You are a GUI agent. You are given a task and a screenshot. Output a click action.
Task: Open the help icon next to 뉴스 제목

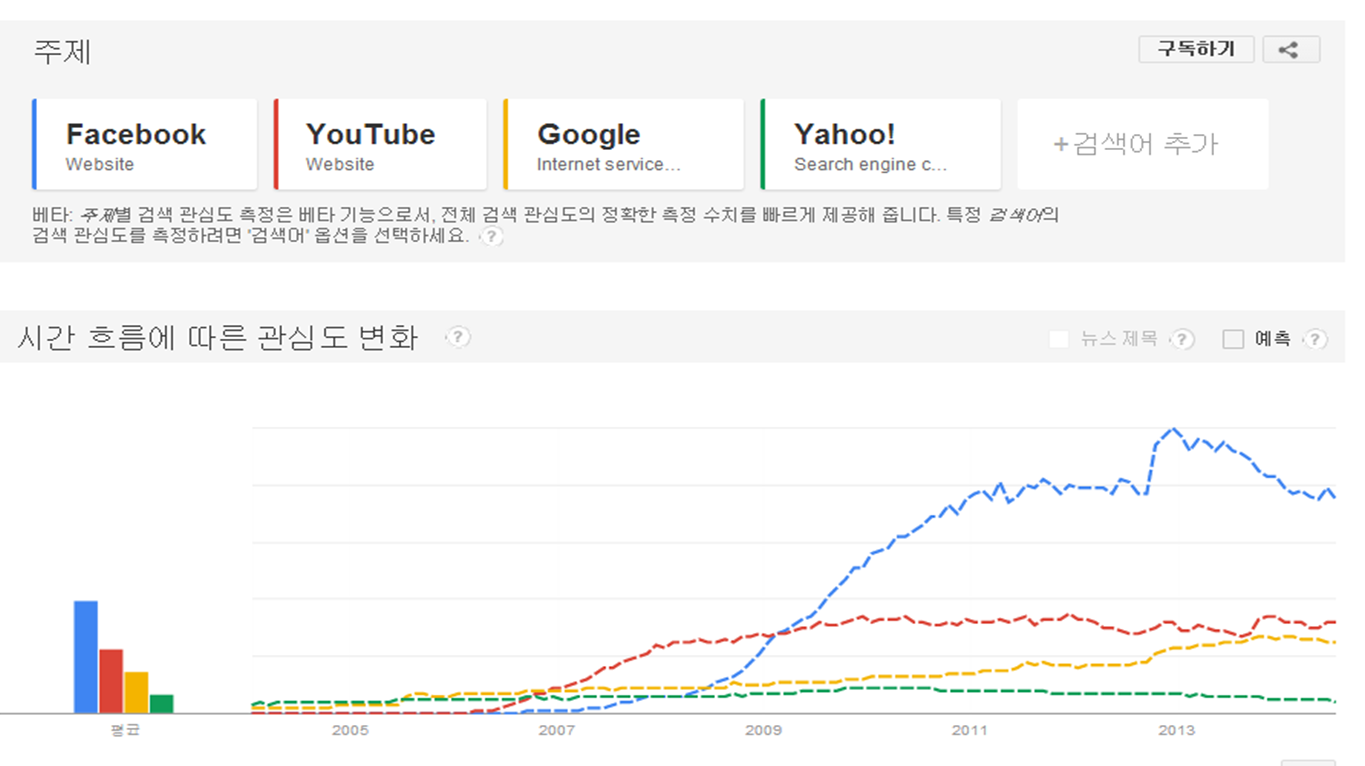tap(1182, 339)
